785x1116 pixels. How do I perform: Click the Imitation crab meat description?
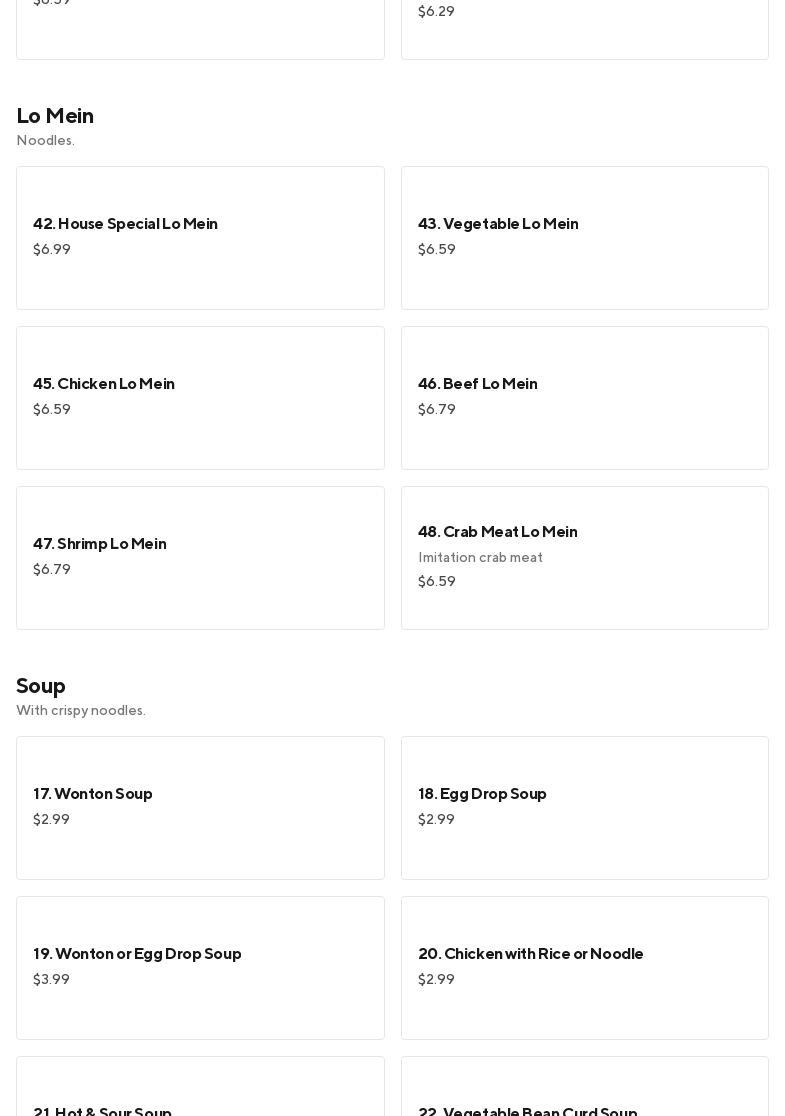pyautogui.click(x=480, y=558)
